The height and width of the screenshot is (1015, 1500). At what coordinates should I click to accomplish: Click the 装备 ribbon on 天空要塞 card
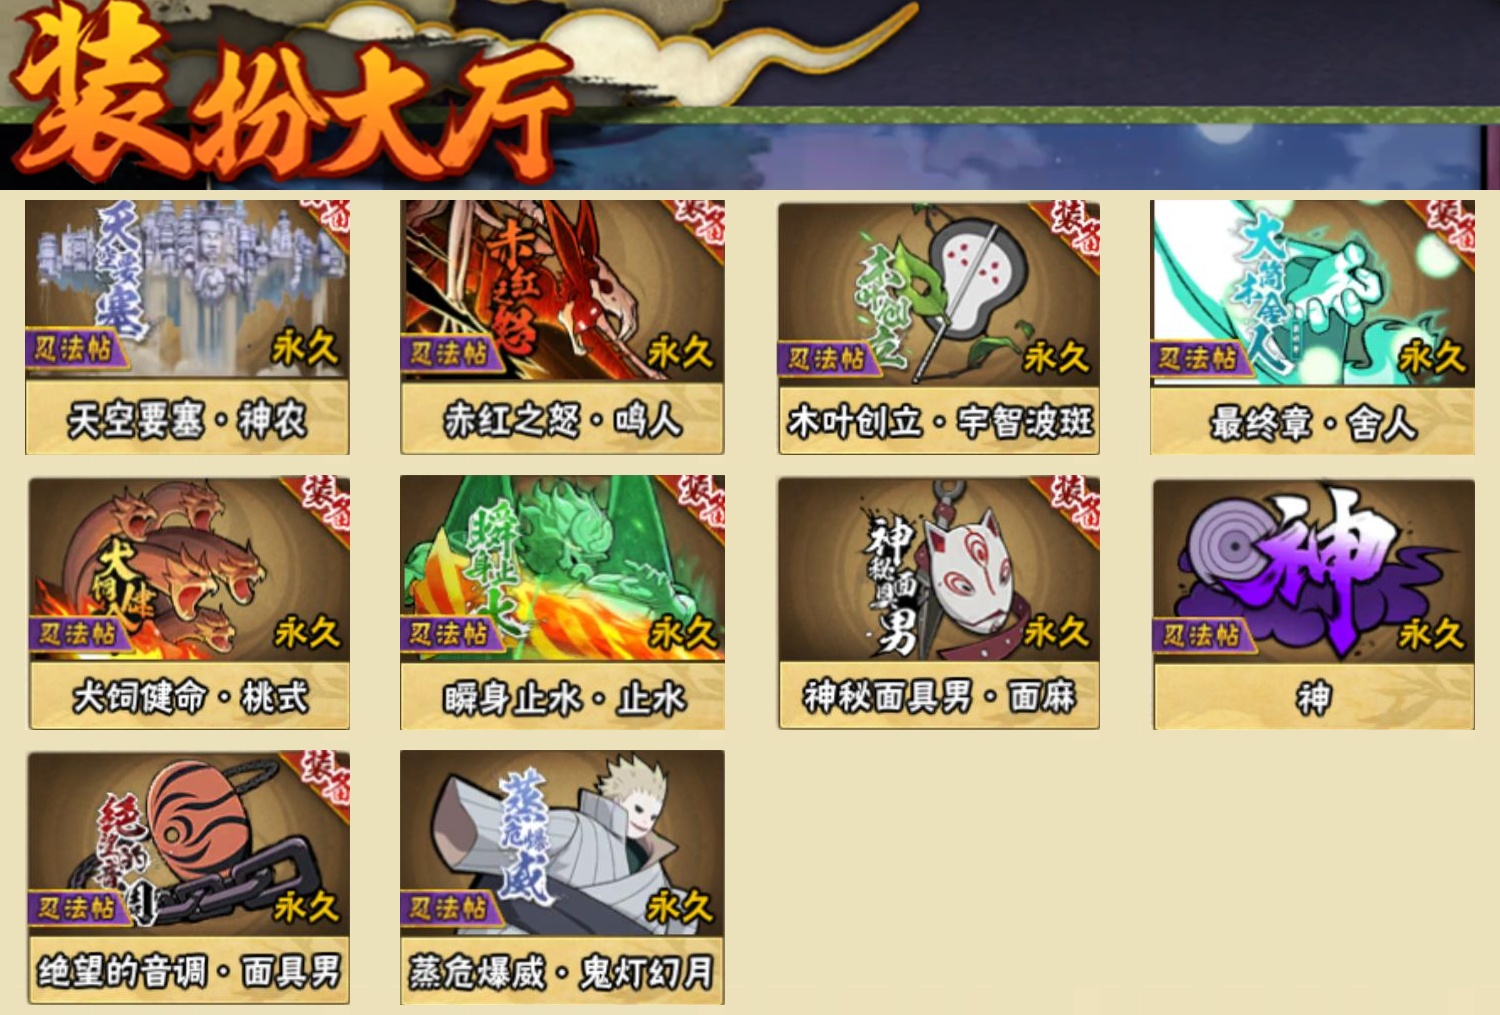tap(326, 216)
